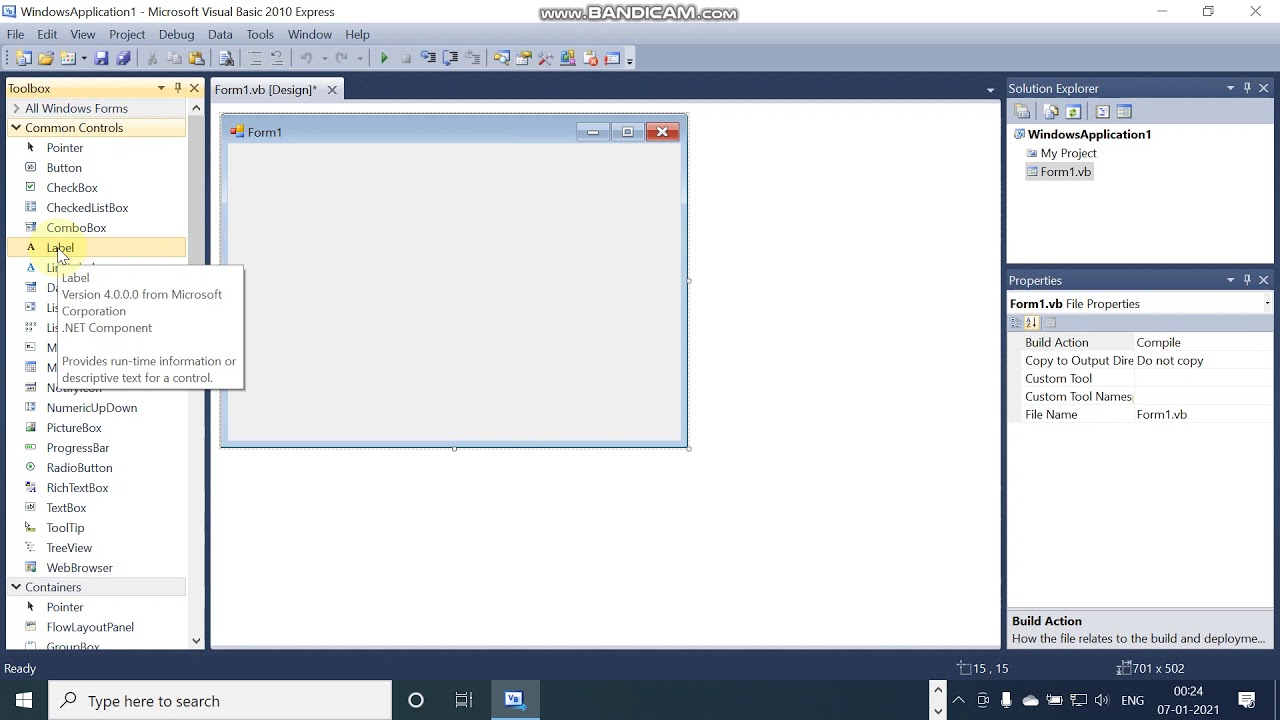Open Solution Explorer window position dropdown
Image resolution: width=1280 pixels, height=720 pixels.
[1230, 88]
